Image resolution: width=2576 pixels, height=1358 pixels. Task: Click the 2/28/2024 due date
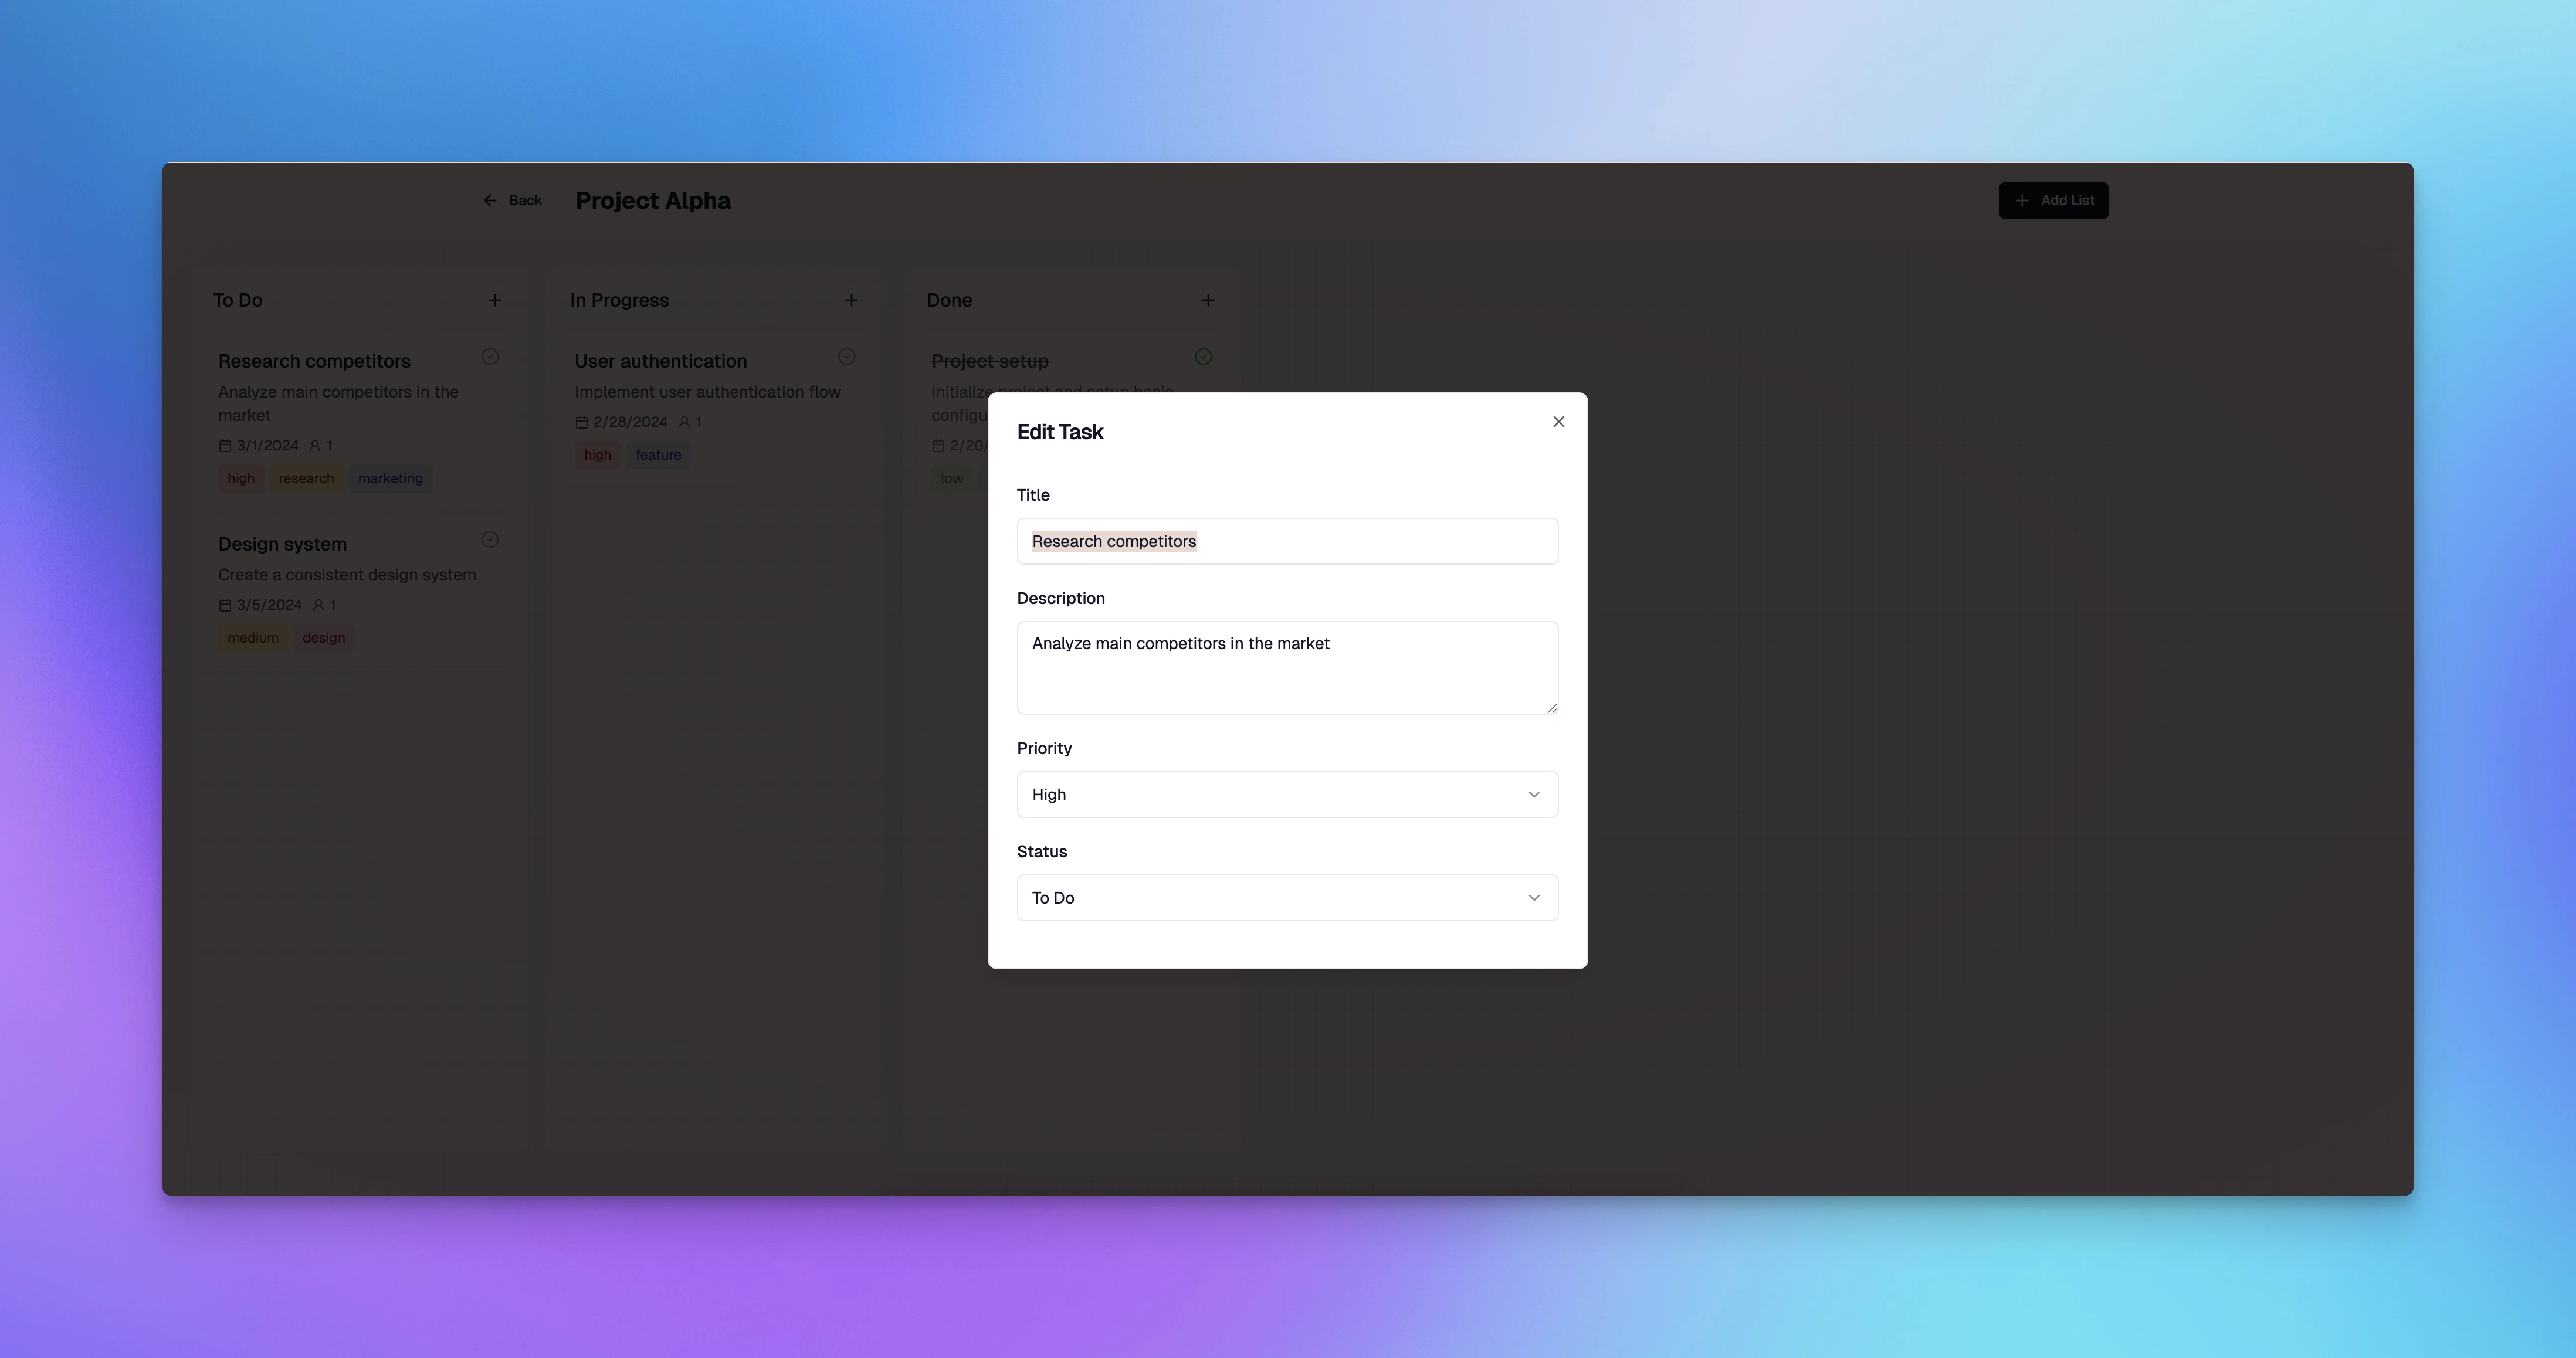[630, 422]
